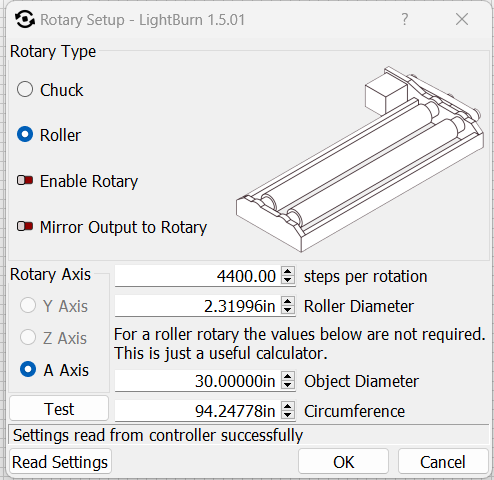Open the help question mark

coord(405,19)
